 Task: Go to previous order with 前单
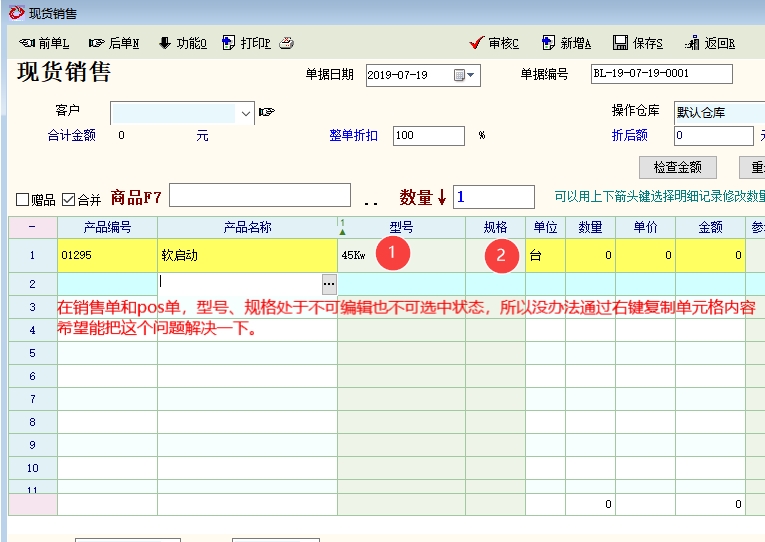44,43
